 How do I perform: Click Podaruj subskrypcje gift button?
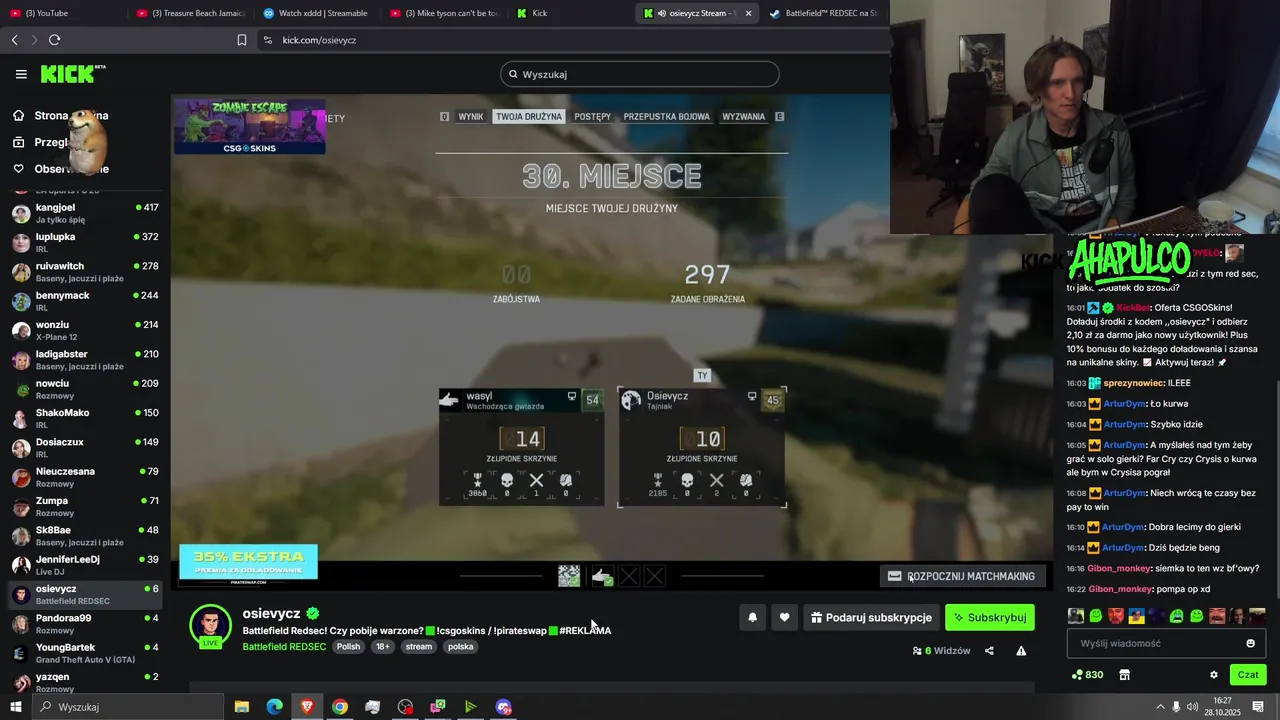(x=869, y=618)
